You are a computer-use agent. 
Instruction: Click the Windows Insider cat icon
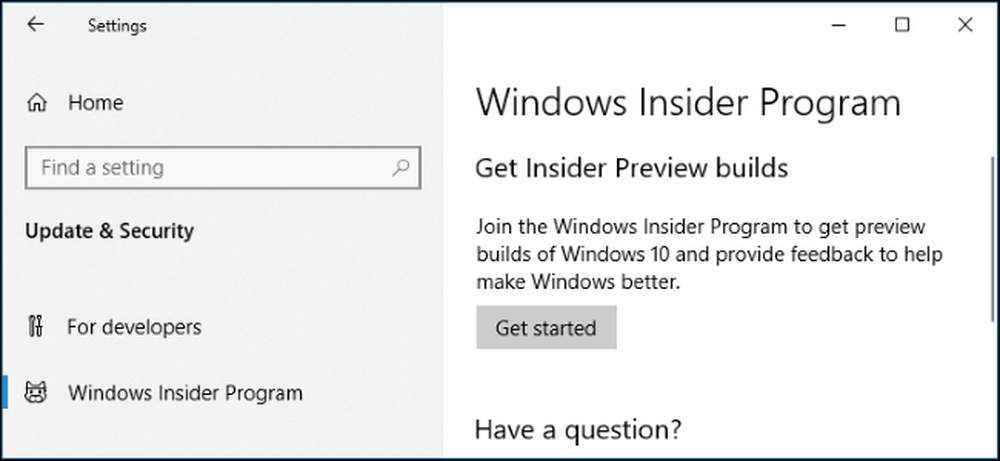36,393
